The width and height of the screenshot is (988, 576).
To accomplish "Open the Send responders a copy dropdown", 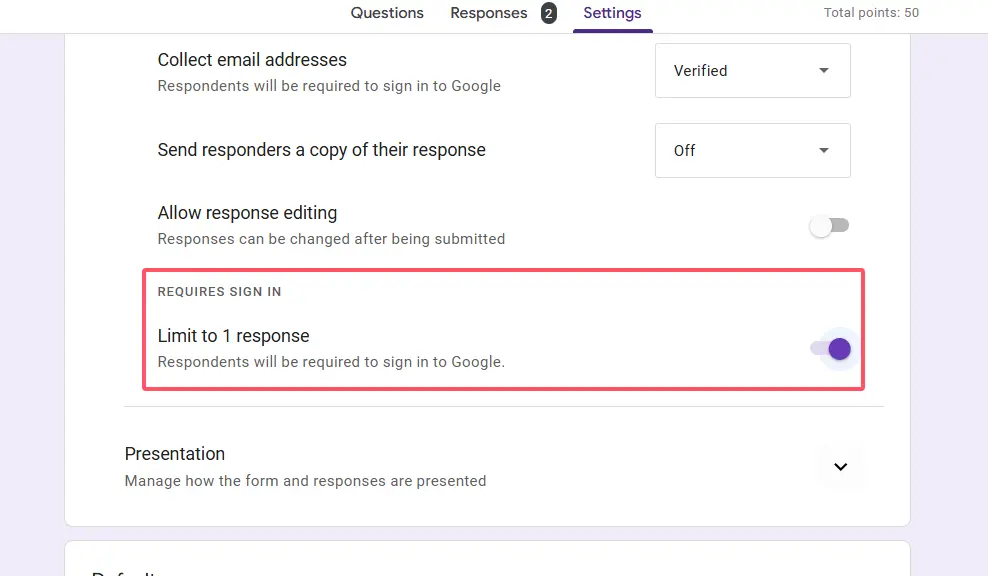I will pyautogui.click(x=751, y=150).
